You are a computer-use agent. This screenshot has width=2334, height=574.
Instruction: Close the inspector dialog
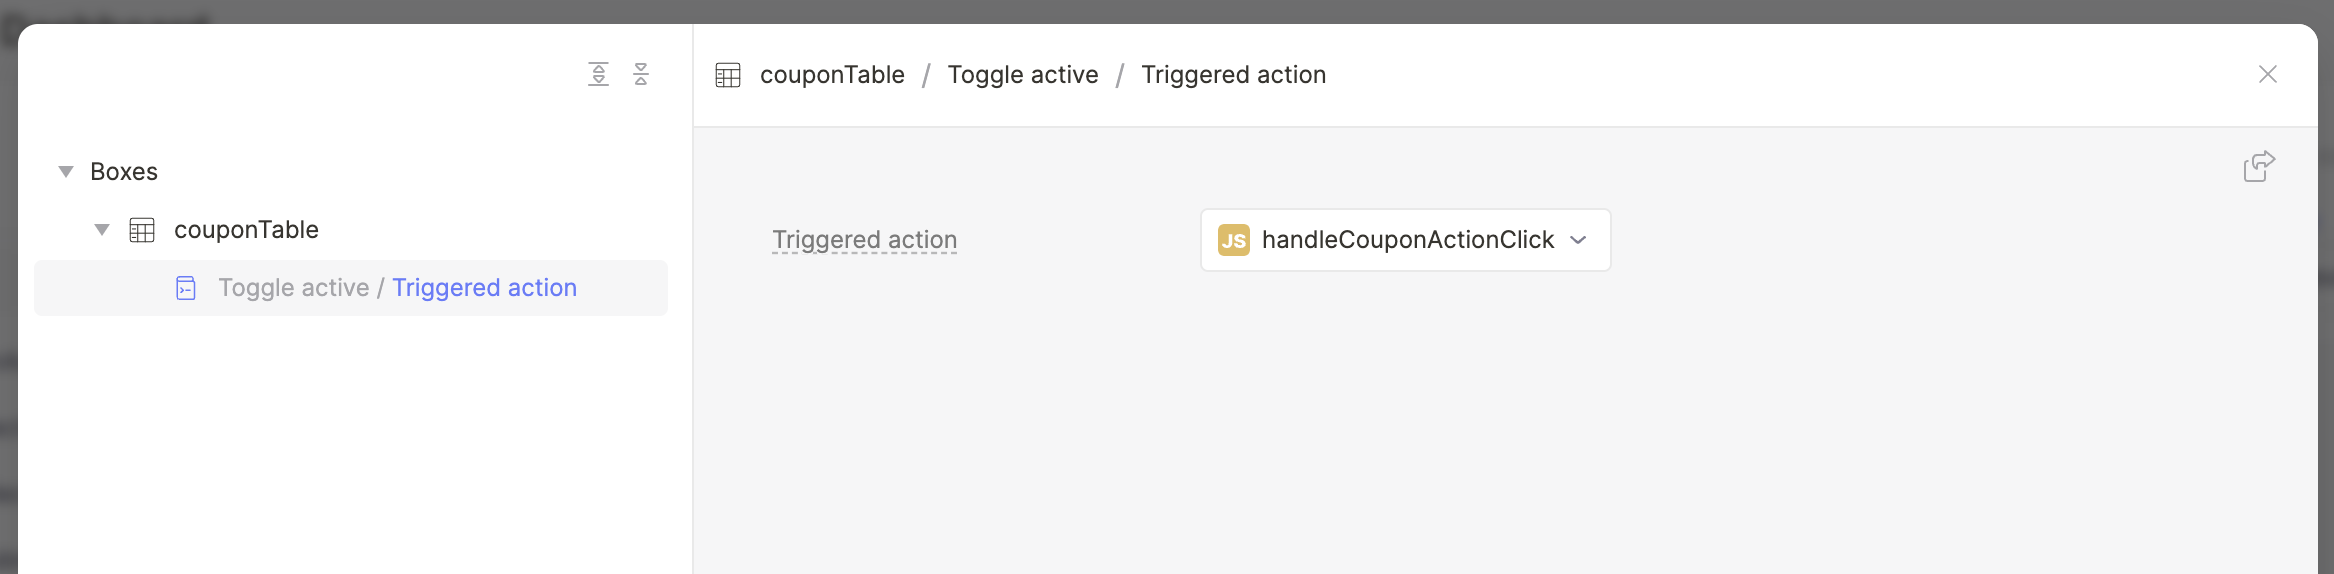[x=2267, y=75]
